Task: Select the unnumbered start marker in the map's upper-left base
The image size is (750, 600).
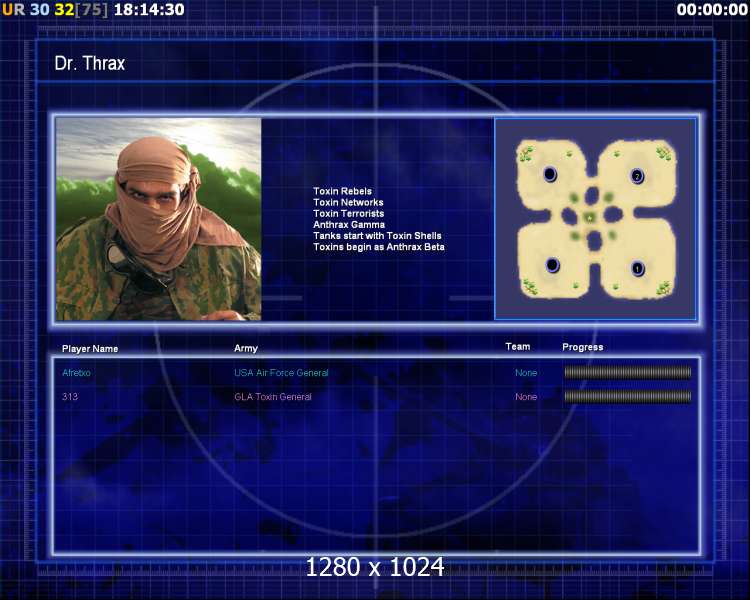Action: [550, 174]
